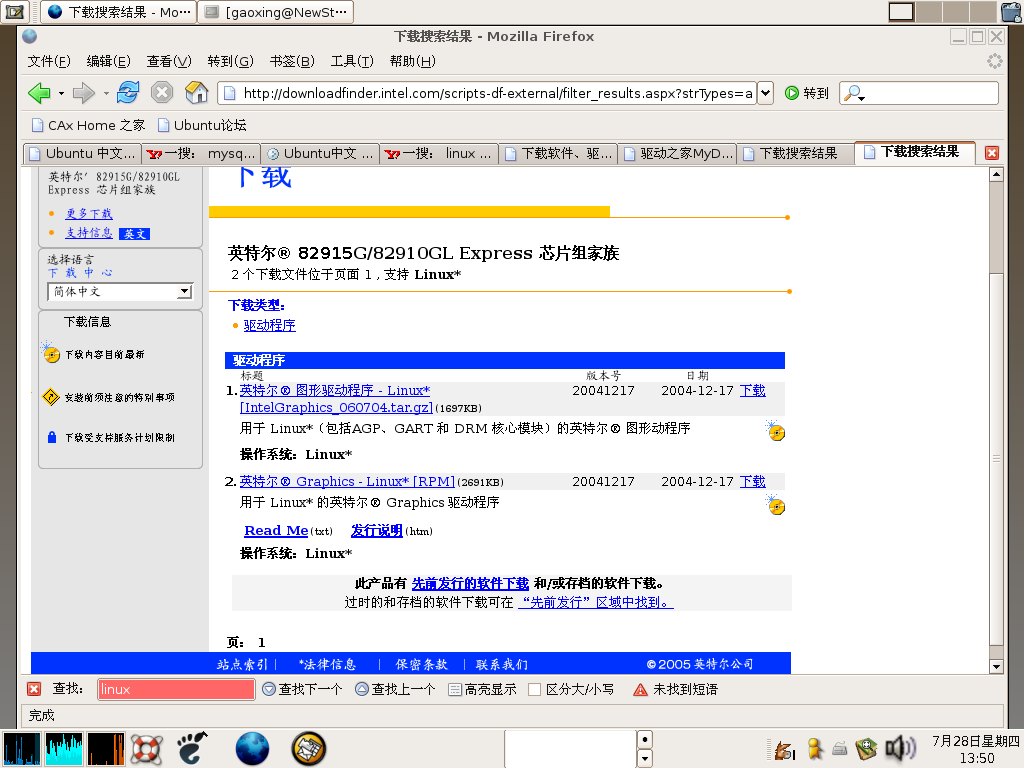
Task: Click the panel stepper down arrow
Action: pos(645,758)
